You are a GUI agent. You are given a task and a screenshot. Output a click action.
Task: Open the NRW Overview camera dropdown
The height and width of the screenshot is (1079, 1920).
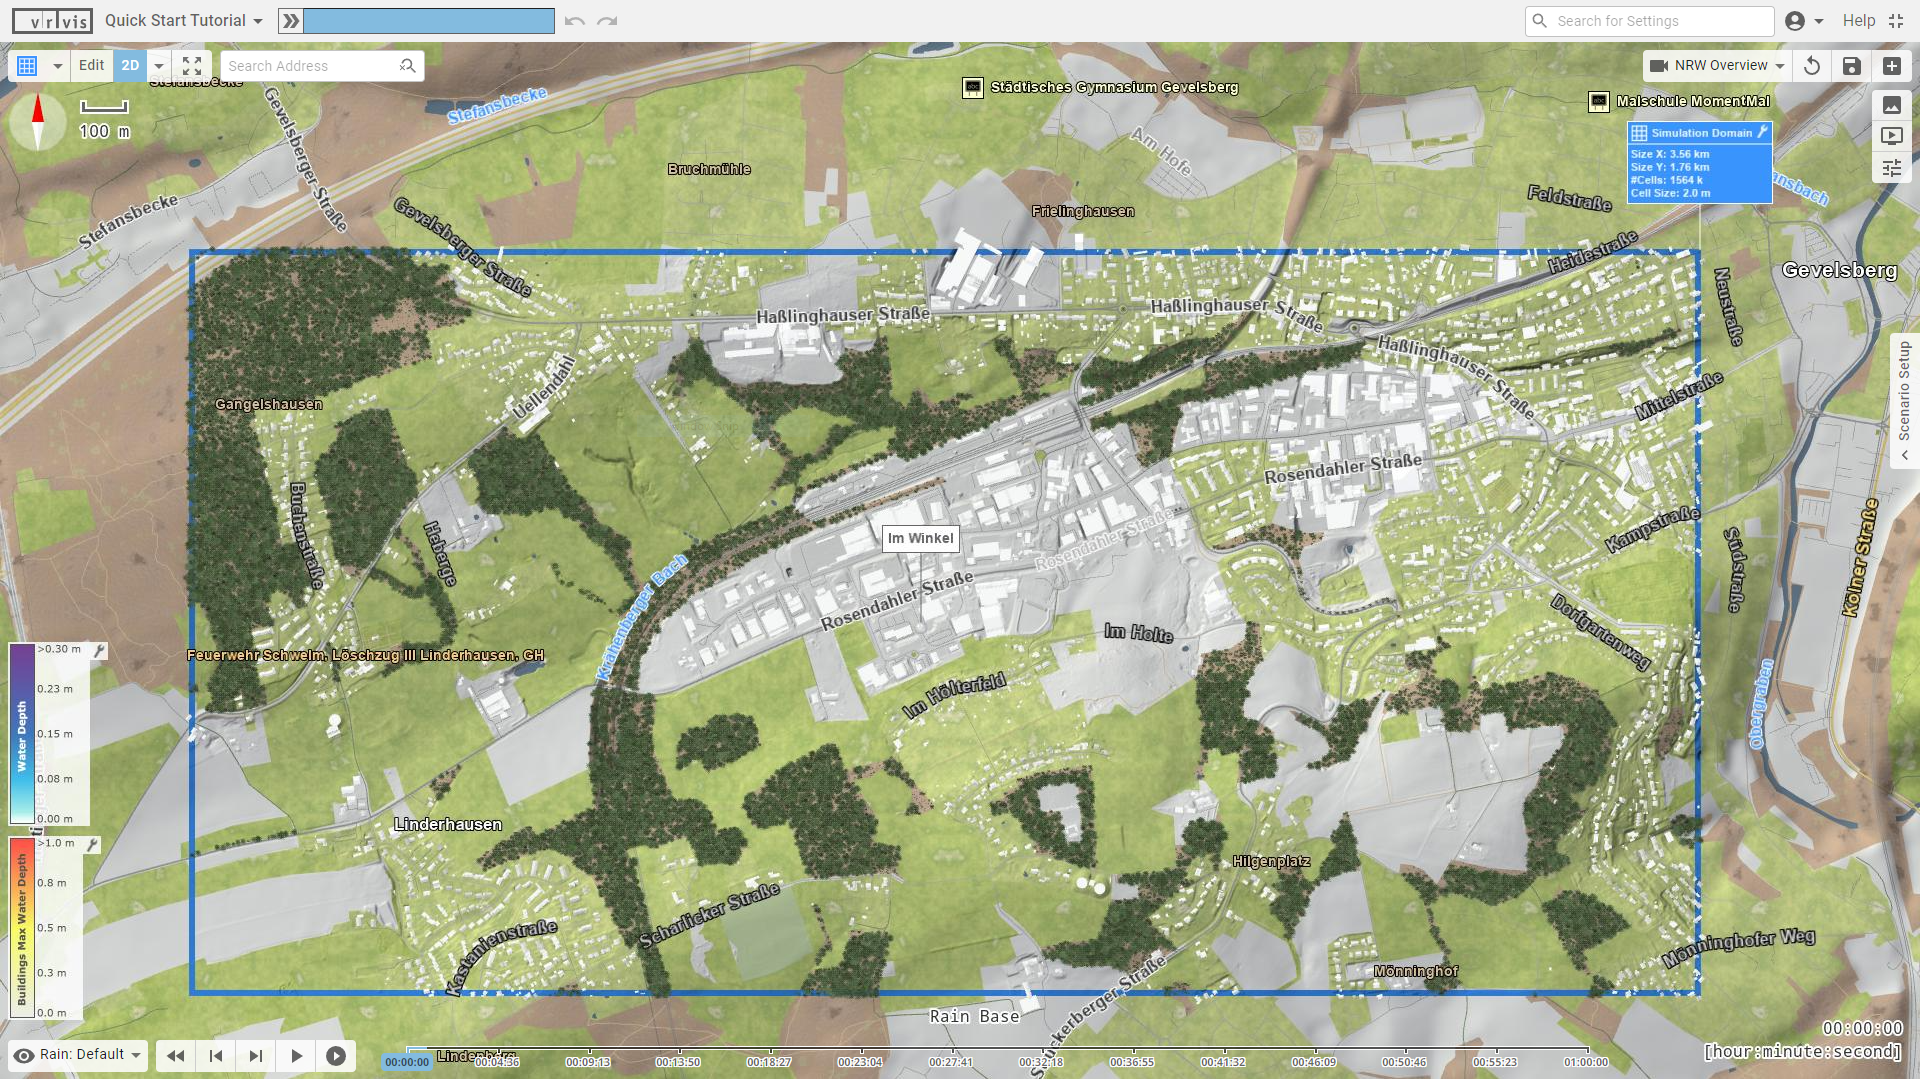coord(1716,65)
